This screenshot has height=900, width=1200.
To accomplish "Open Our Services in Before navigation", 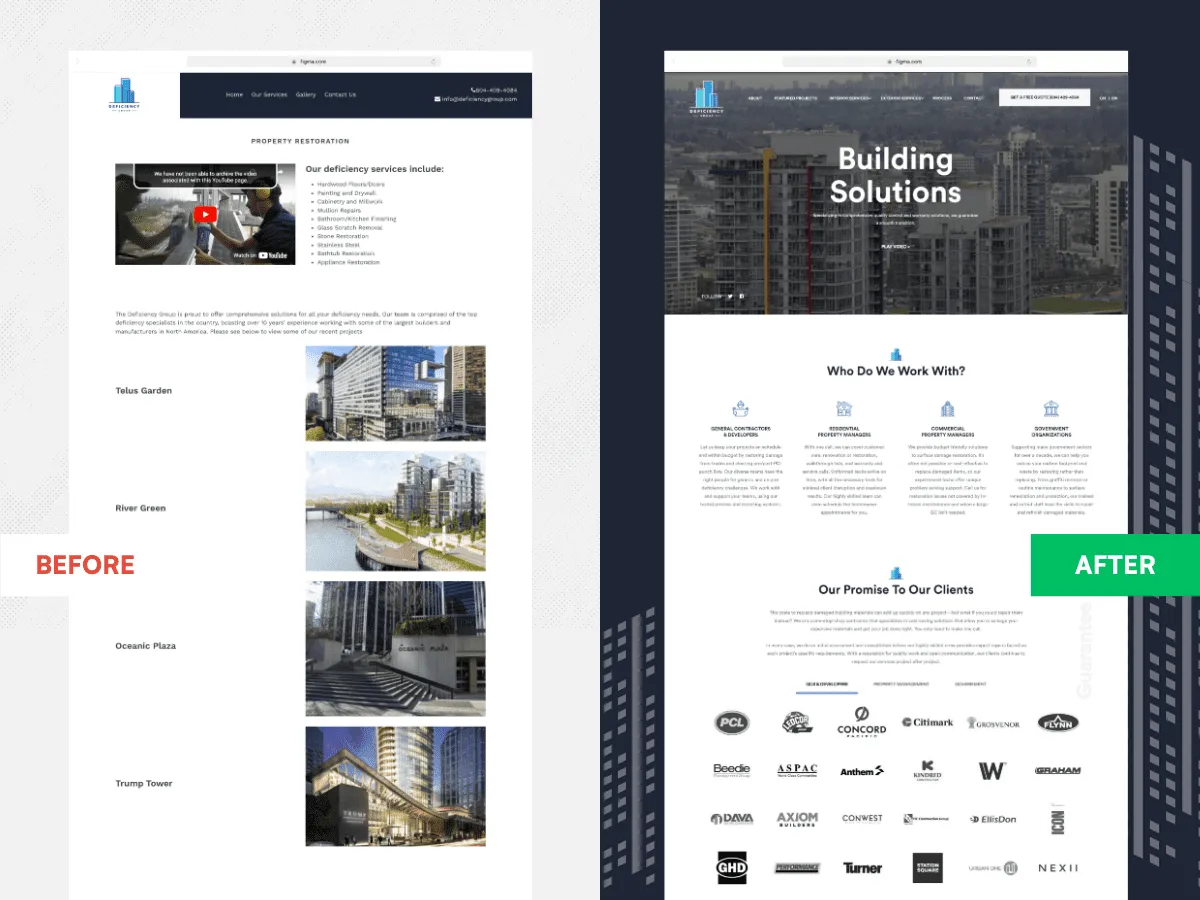I will point(269,95).
